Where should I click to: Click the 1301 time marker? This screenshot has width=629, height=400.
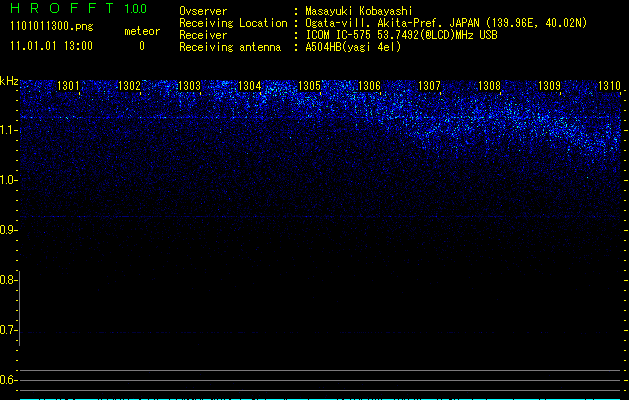point(68,85)
